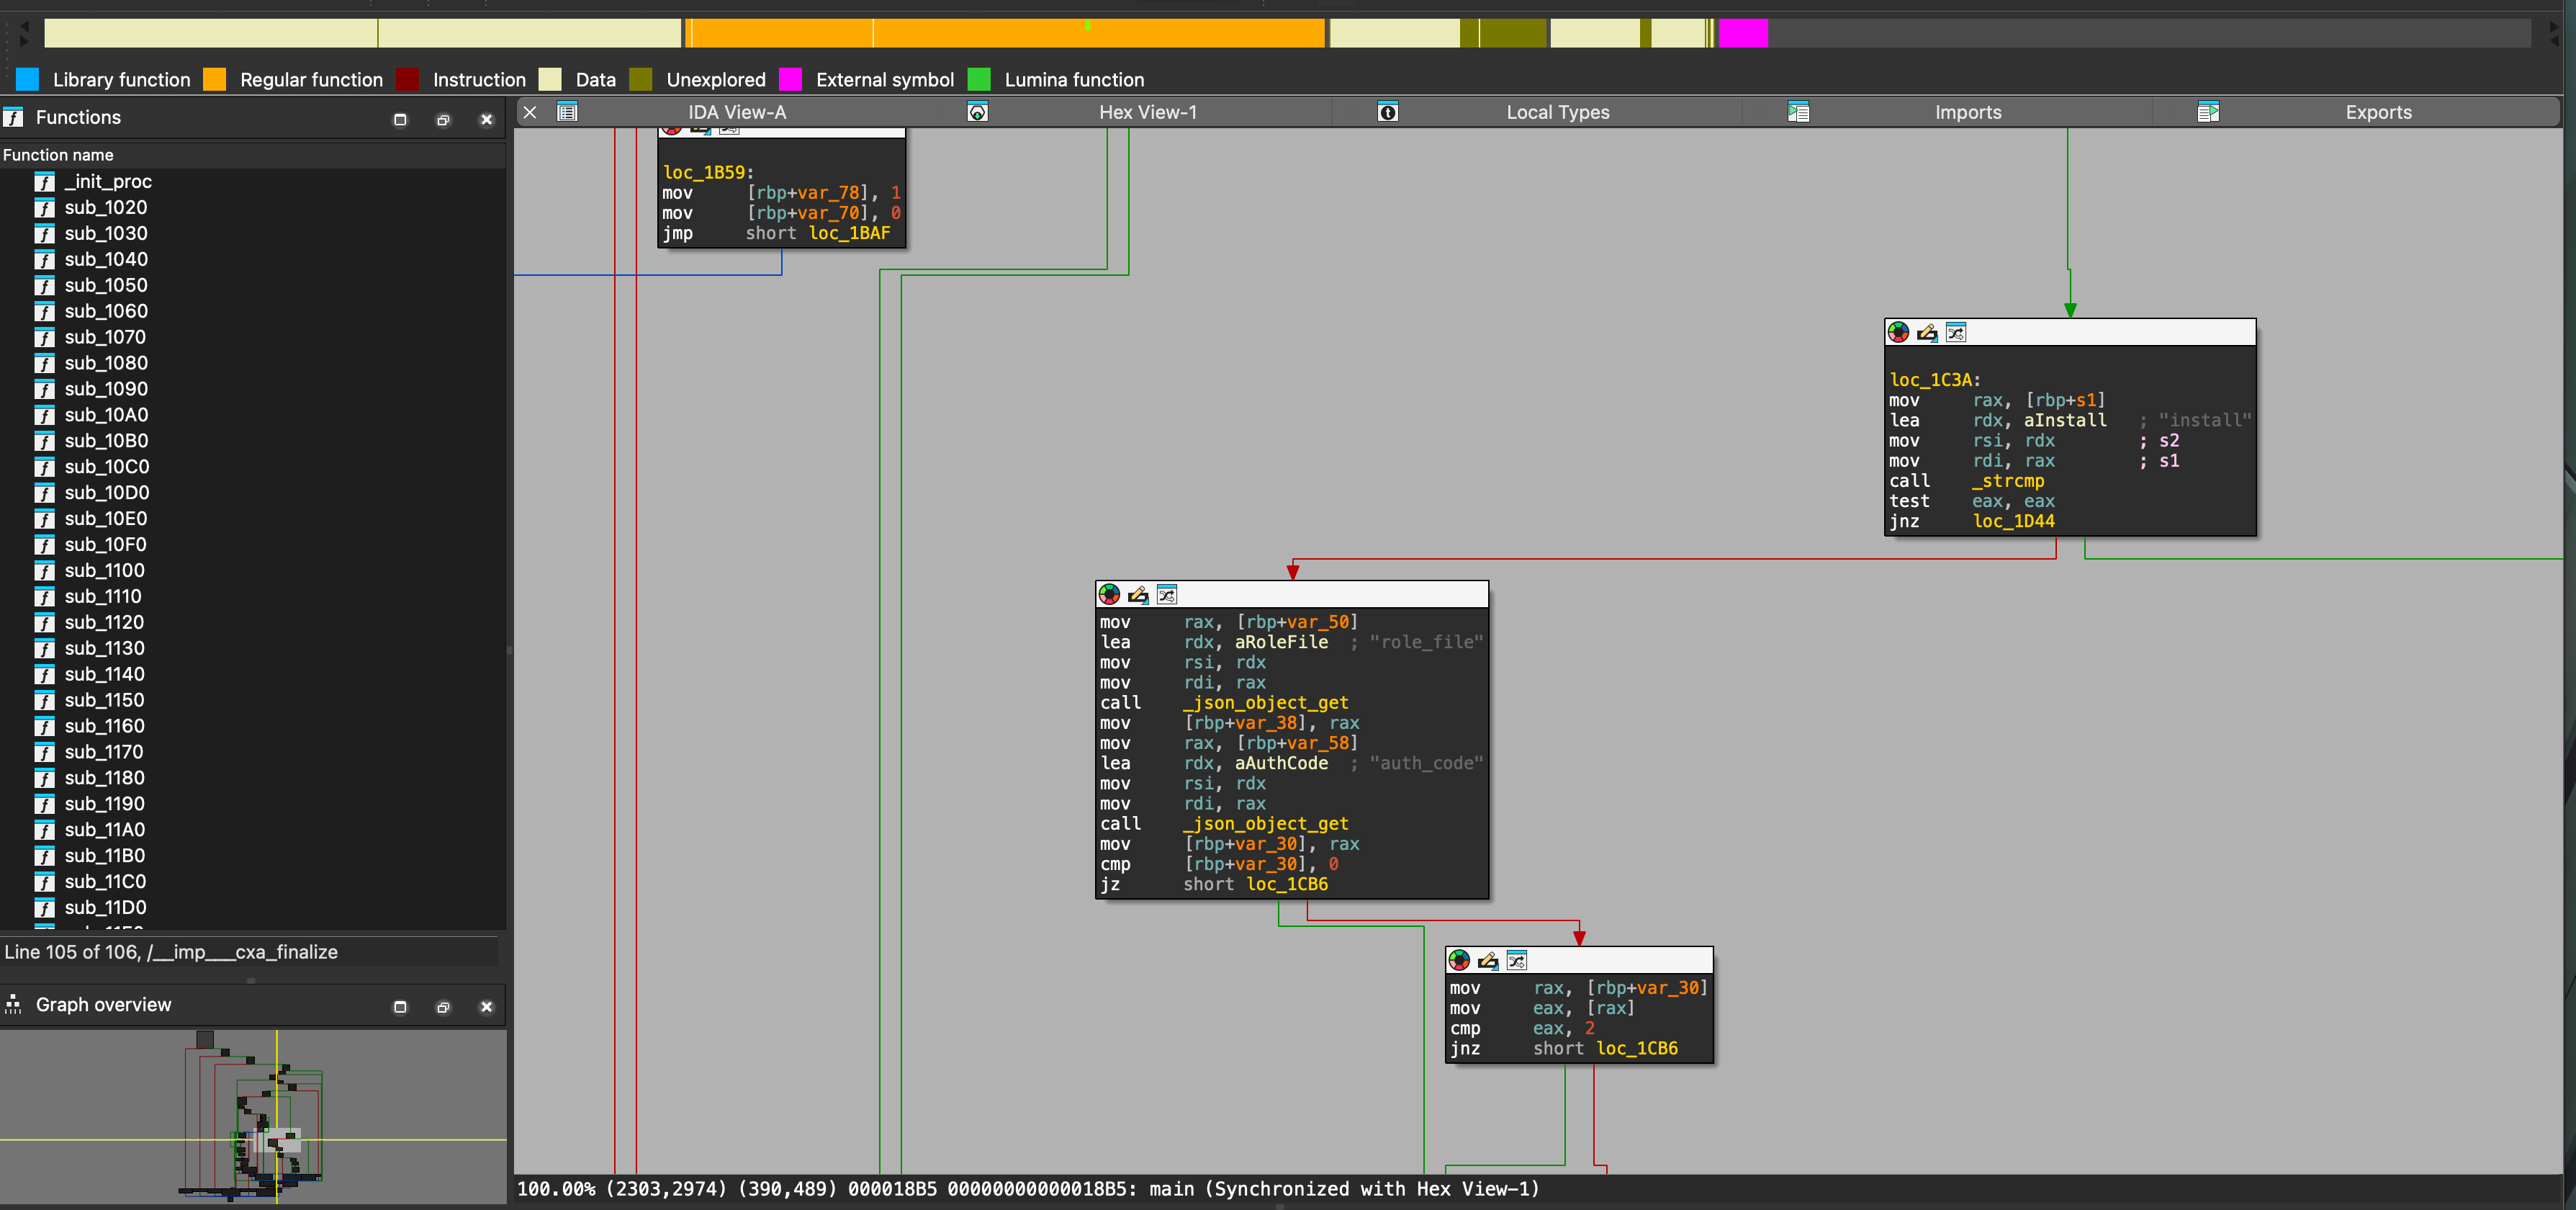
Task: Click the Hex View-1 tab icon
Action: tap(977, 112)
